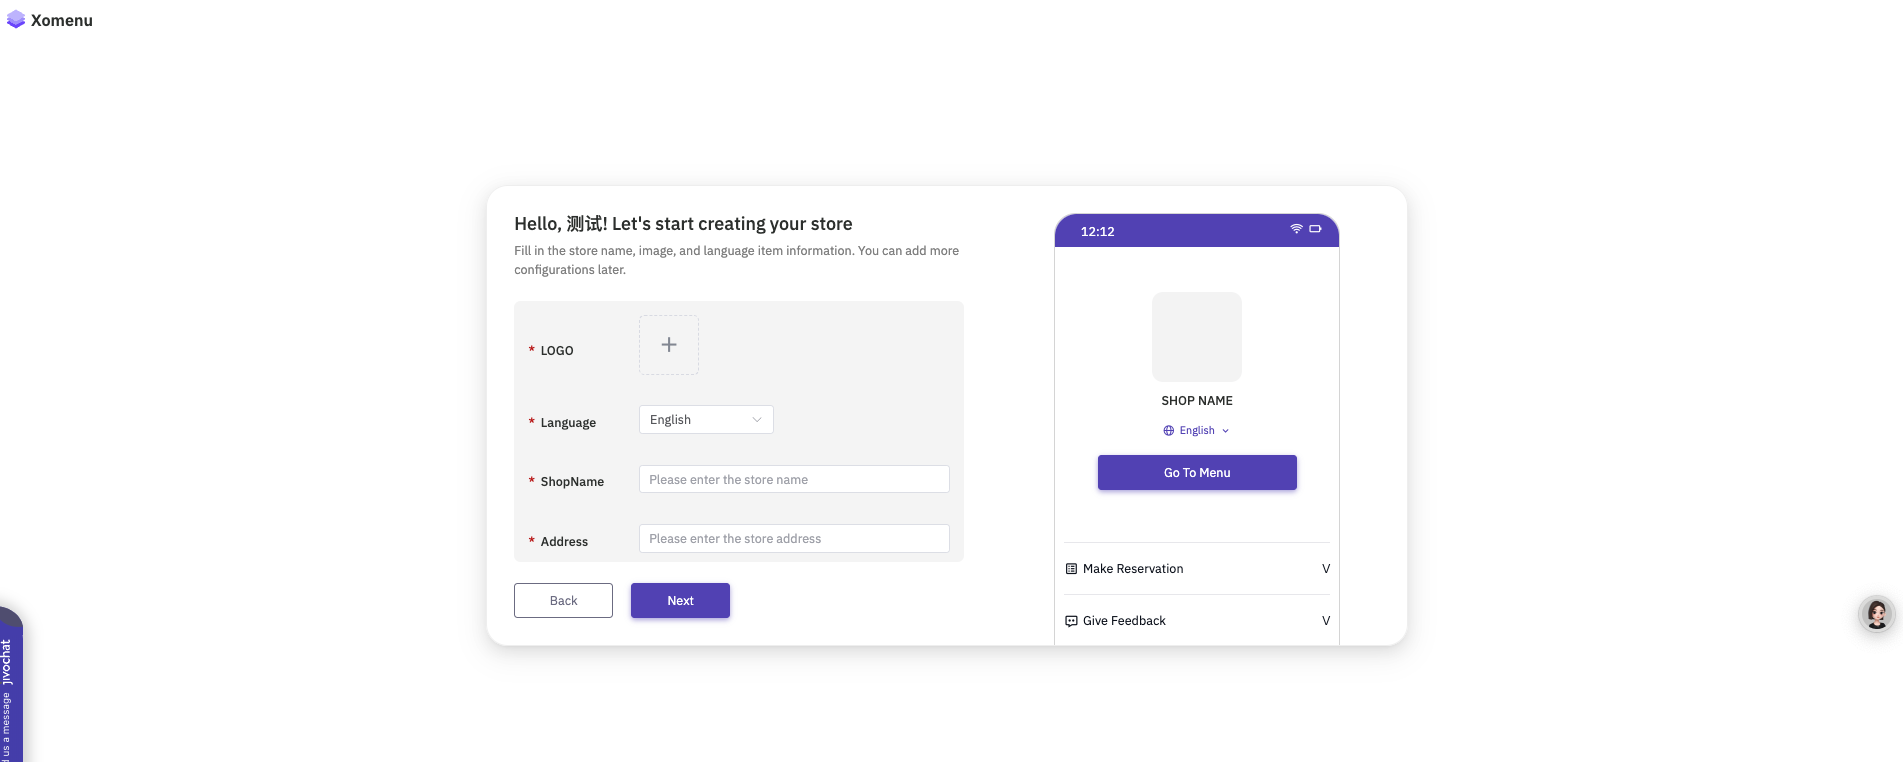Click the plus icon to upload store logo

(669, 345)
